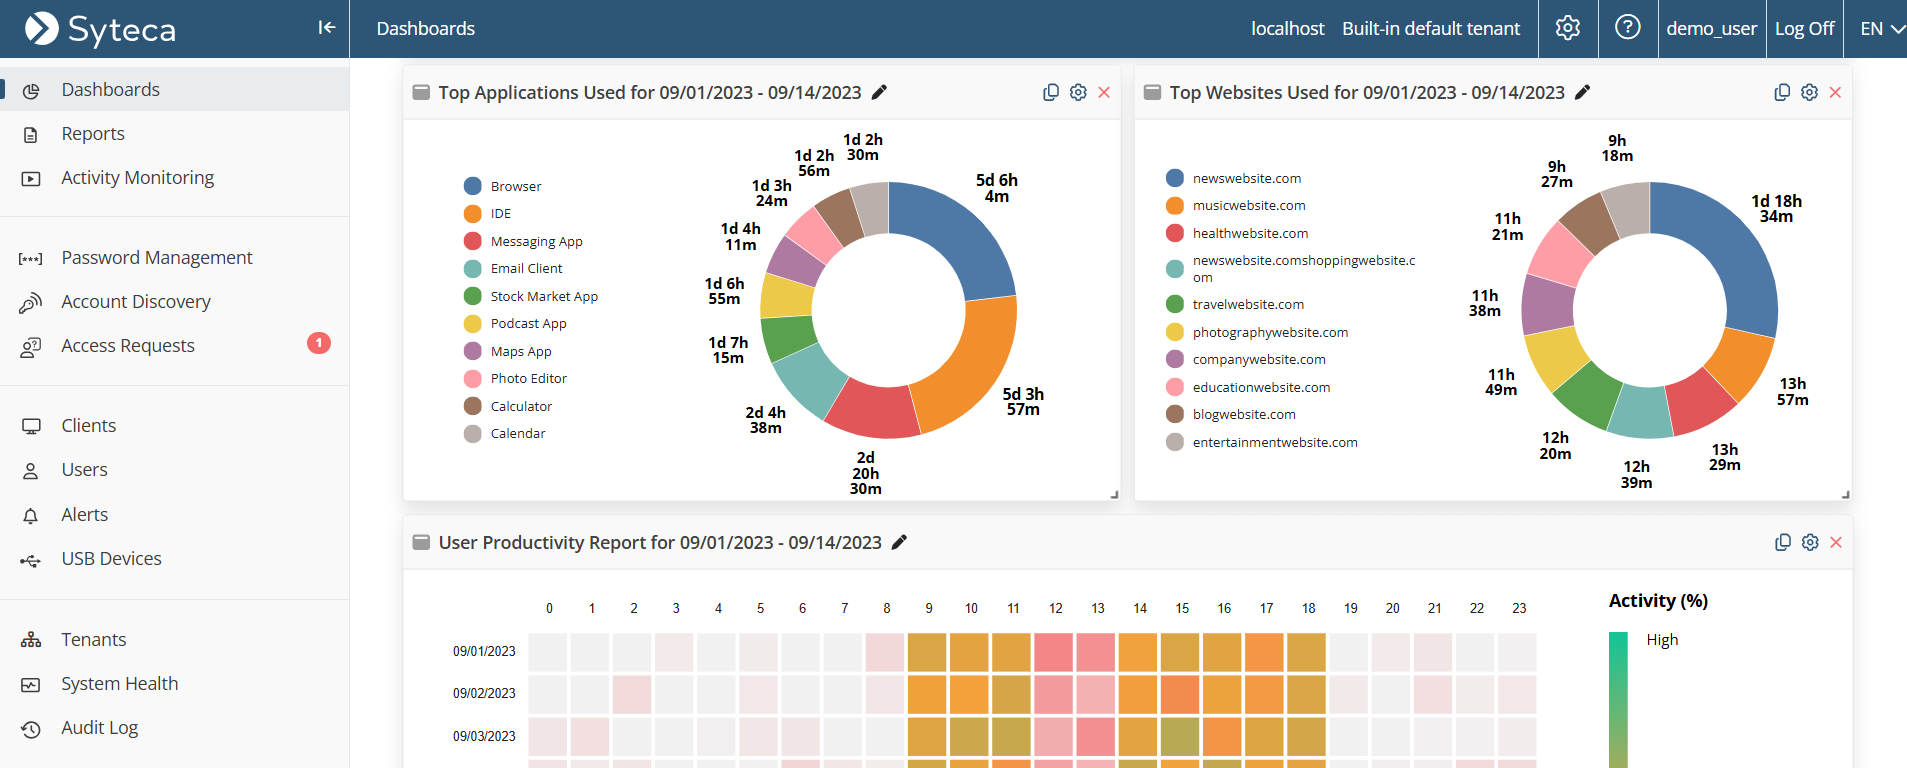Click the Audit Log history icon
Screen dimensions: 1907x768
(x=31, y=729)
